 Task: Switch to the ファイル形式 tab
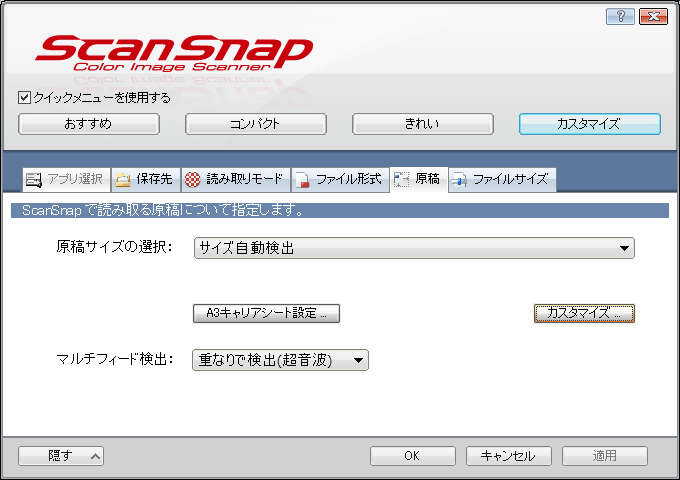(340, 180)
